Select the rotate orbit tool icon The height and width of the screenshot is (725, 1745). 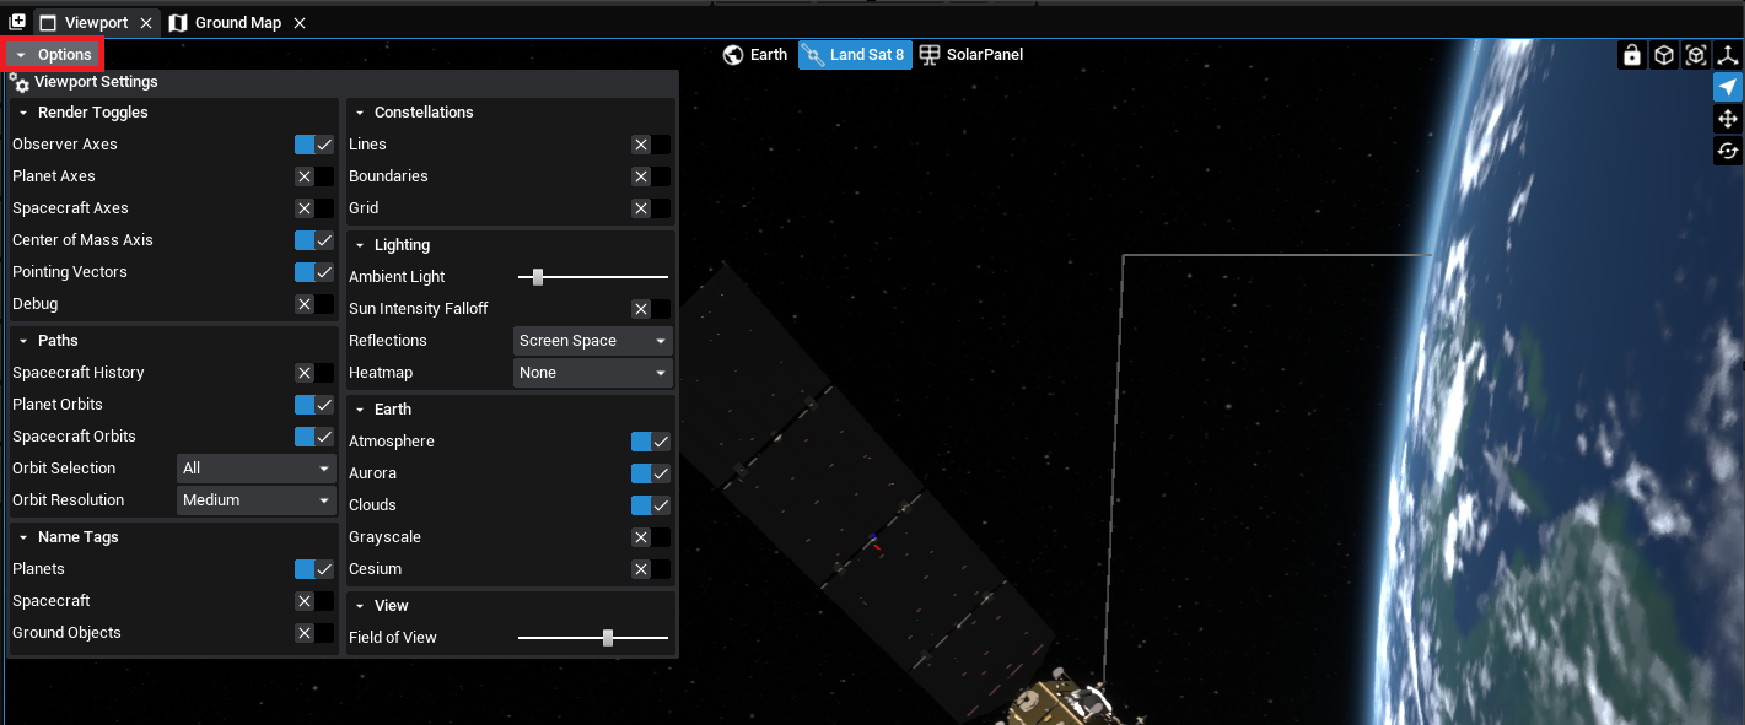click(1728, 151)
